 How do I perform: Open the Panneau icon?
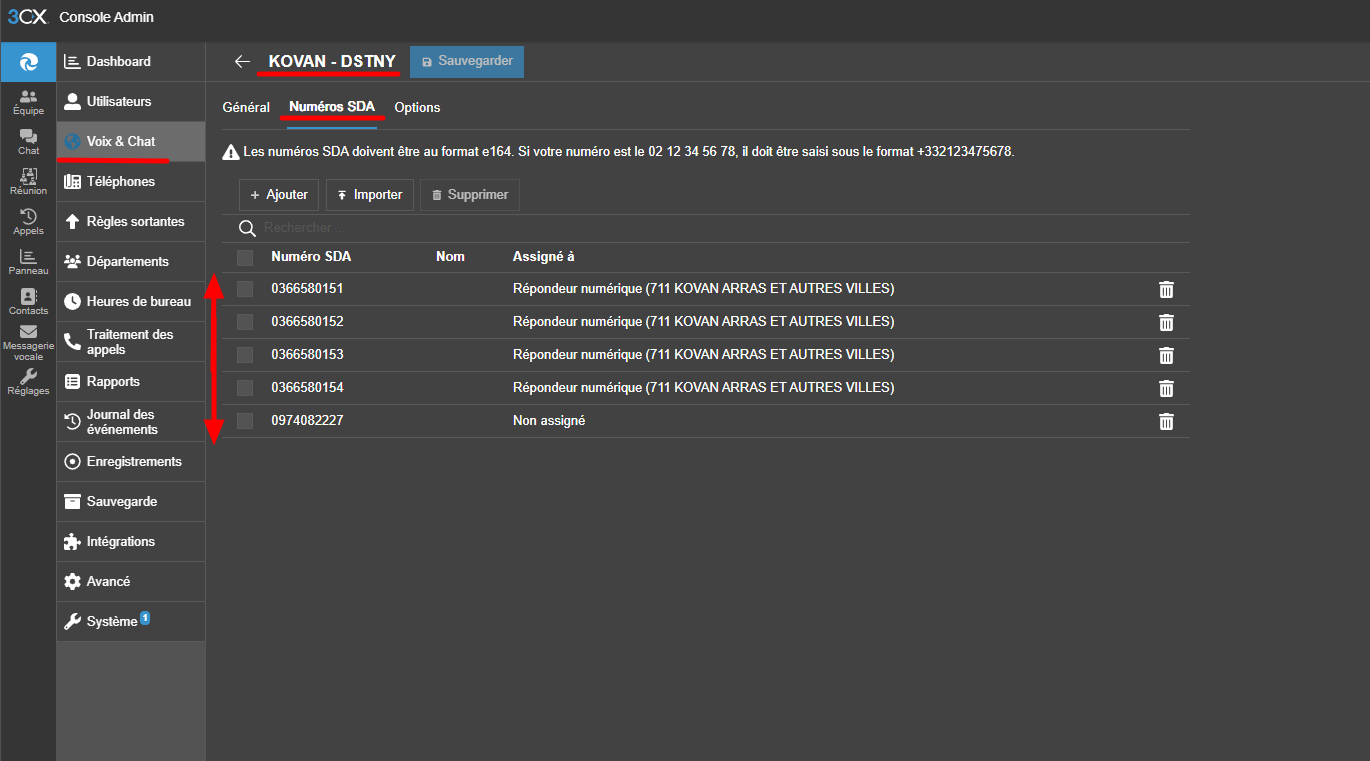pyautogui.click(x=28, y=262)
